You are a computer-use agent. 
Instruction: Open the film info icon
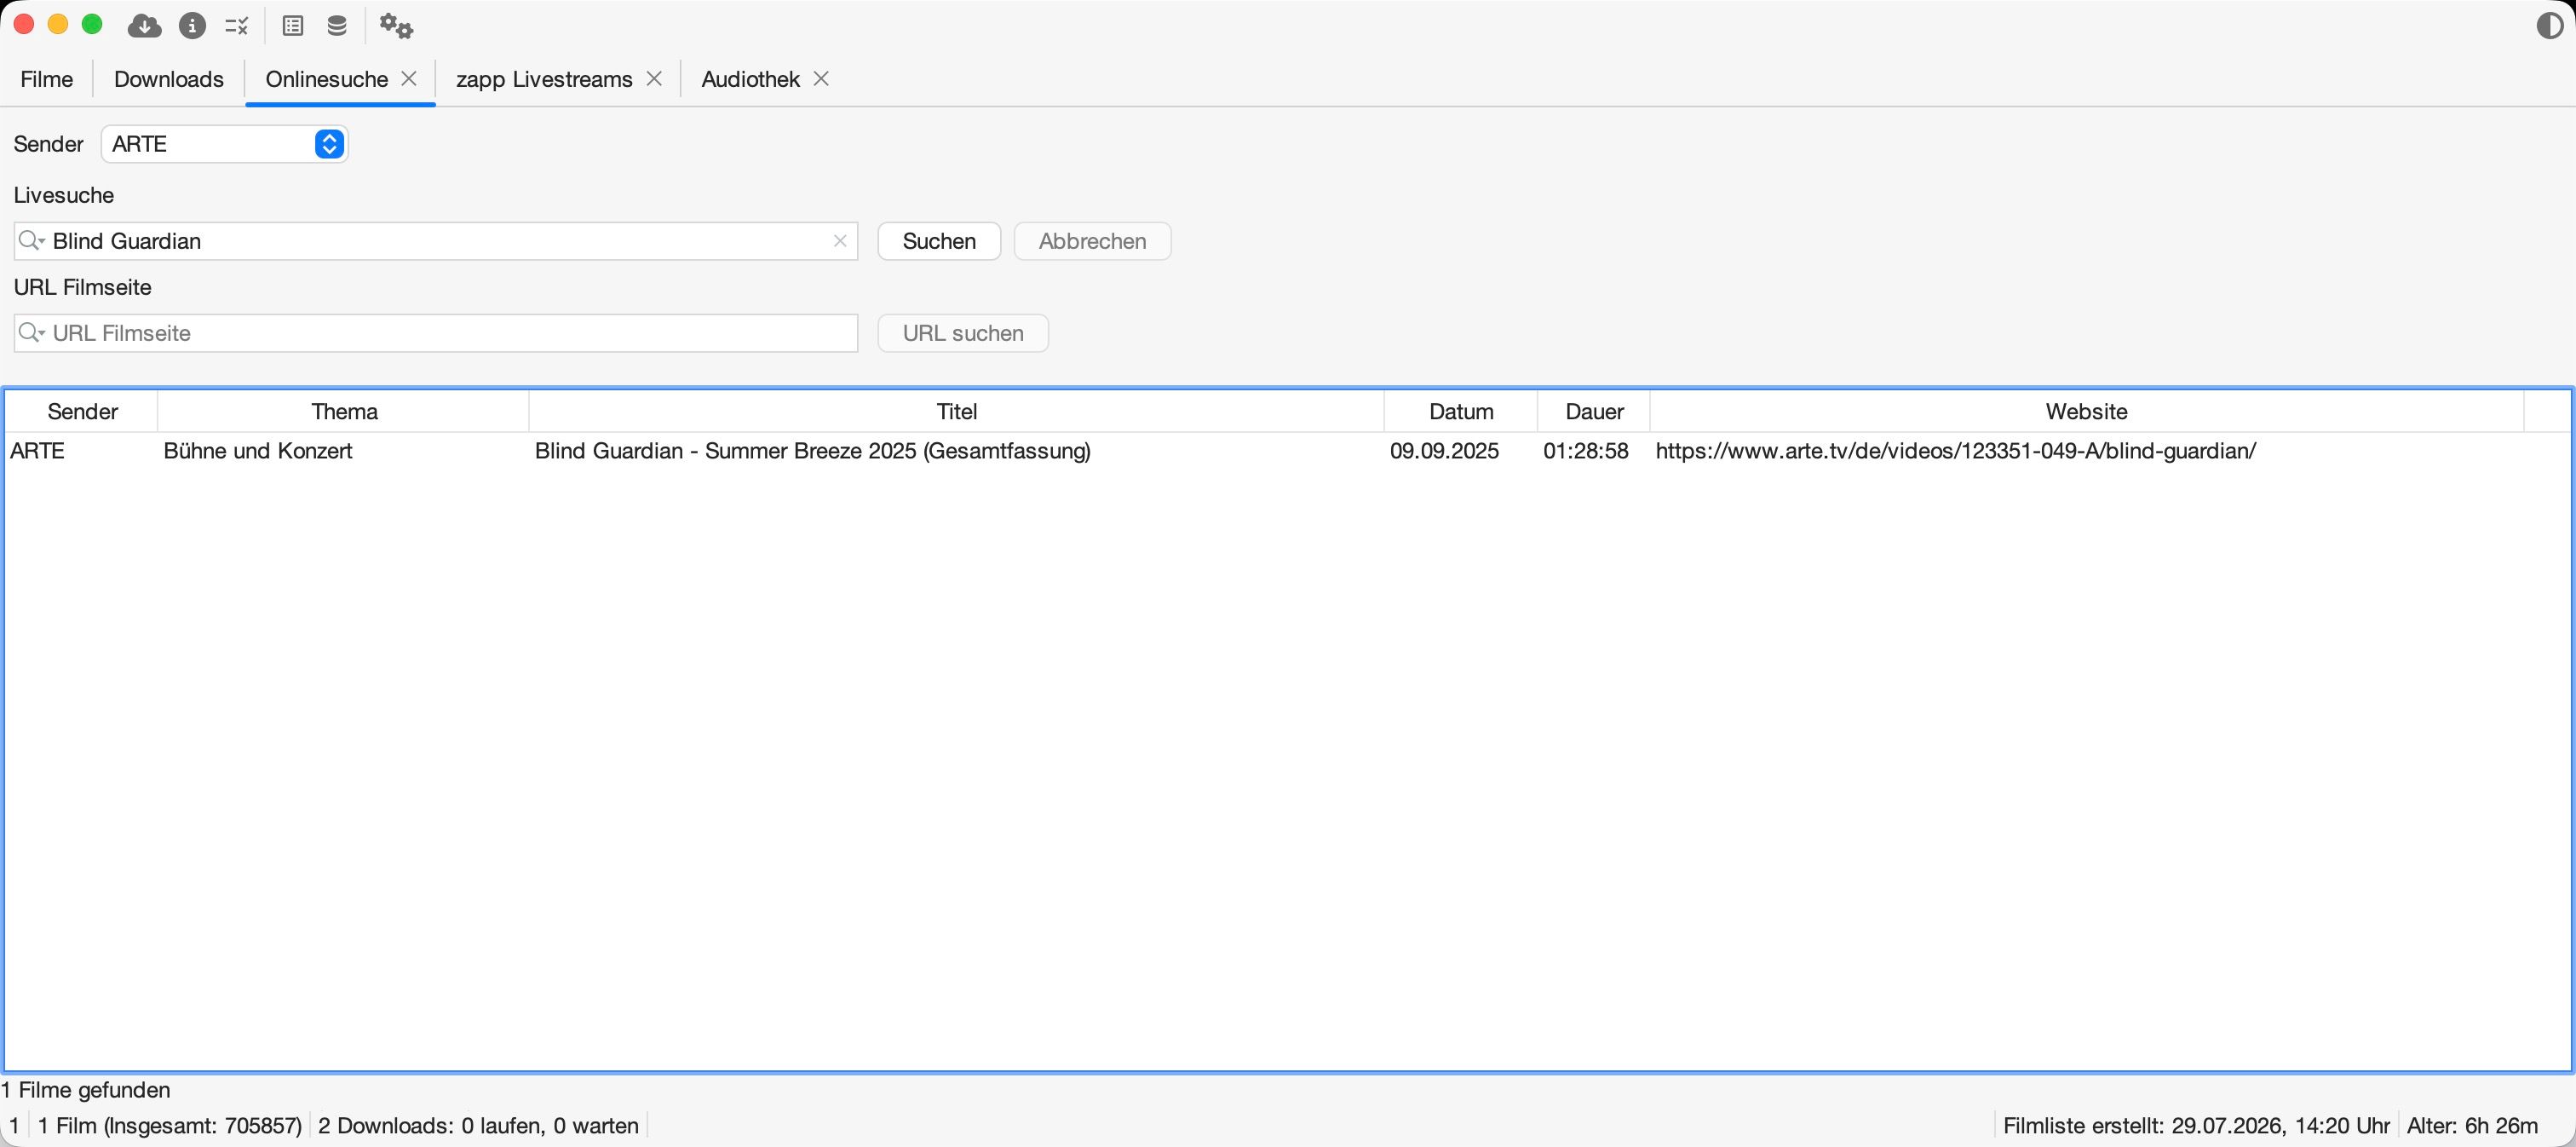click(192, 26)
